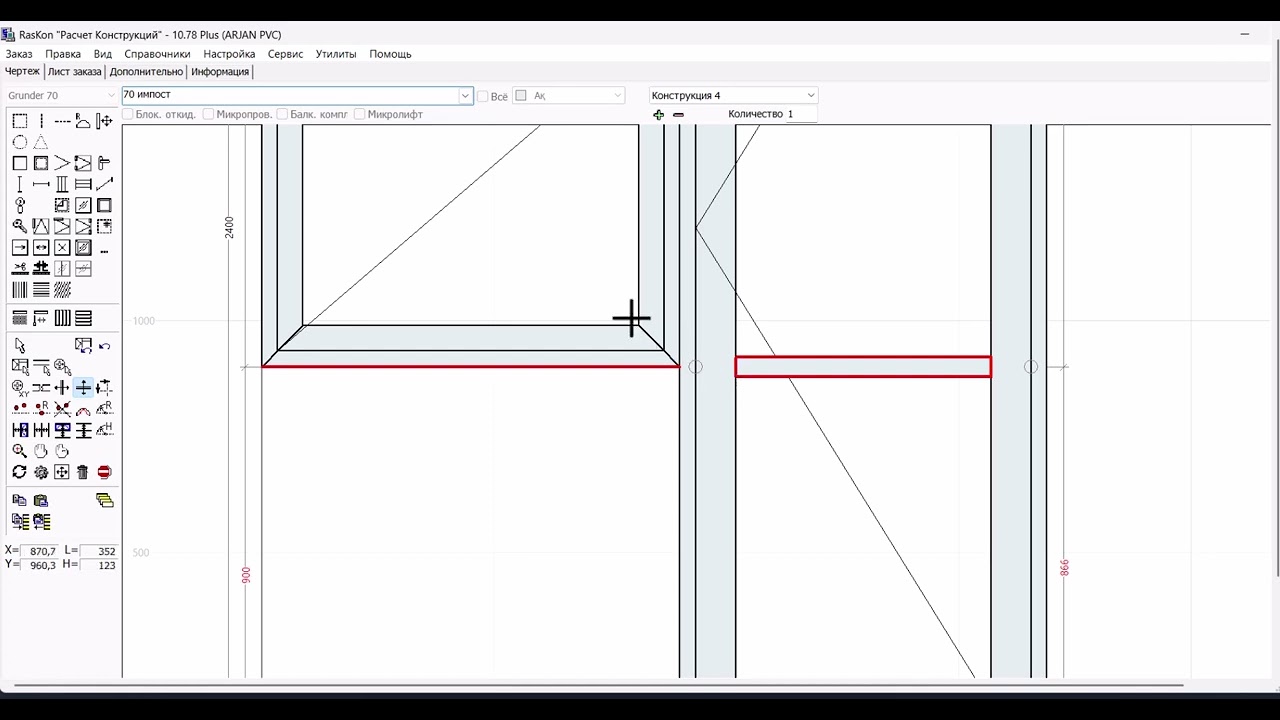Choose the horizontal lines hatch fill

(x=41, y=290)
